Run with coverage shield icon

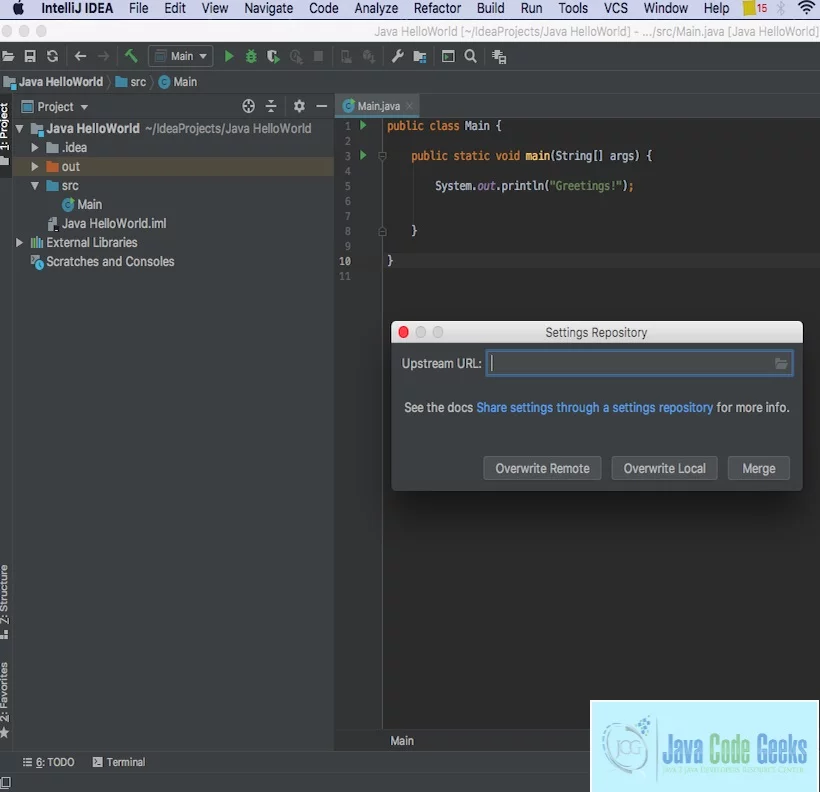[273, 56]
